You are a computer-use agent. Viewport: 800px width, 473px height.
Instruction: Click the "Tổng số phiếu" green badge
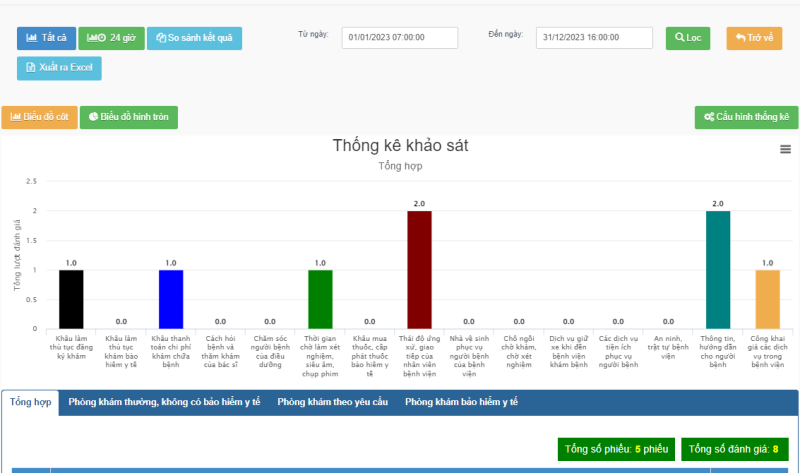point(616,449)
